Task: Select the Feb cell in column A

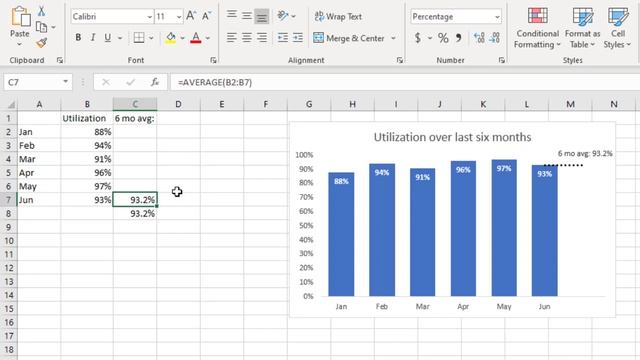Action: [39, 146]
